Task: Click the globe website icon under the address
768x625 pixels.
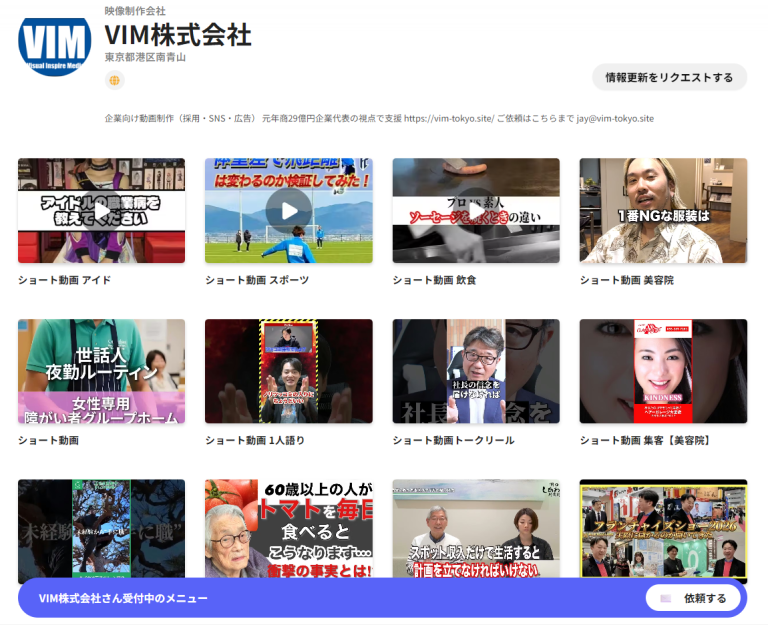Action: click(114, 81)
